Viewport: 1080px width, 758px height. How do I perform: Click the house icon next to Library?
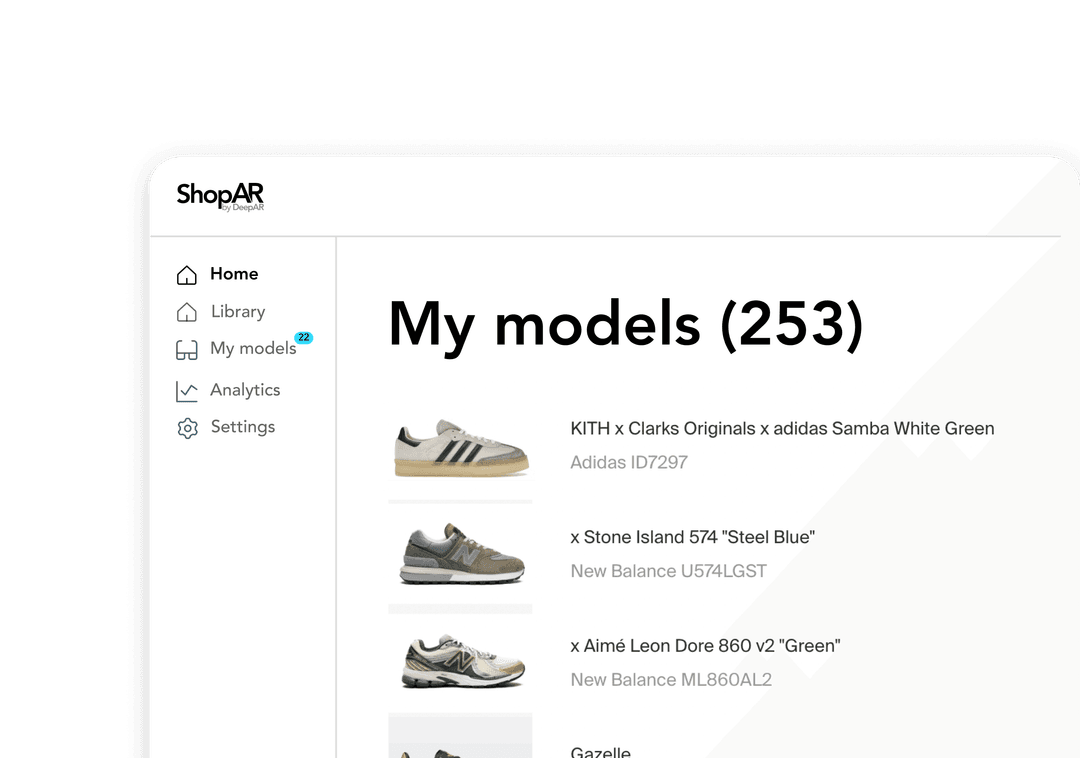coord(187,312)
